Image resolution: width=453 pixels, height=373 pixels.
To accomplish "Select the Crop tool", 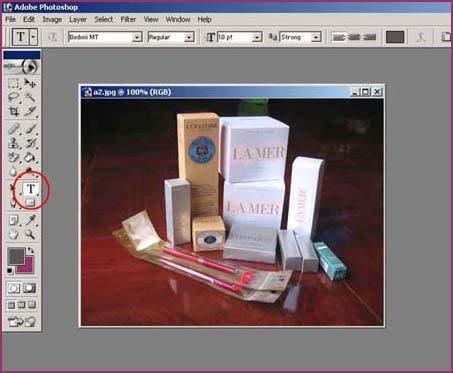I will tap(13, 111).
